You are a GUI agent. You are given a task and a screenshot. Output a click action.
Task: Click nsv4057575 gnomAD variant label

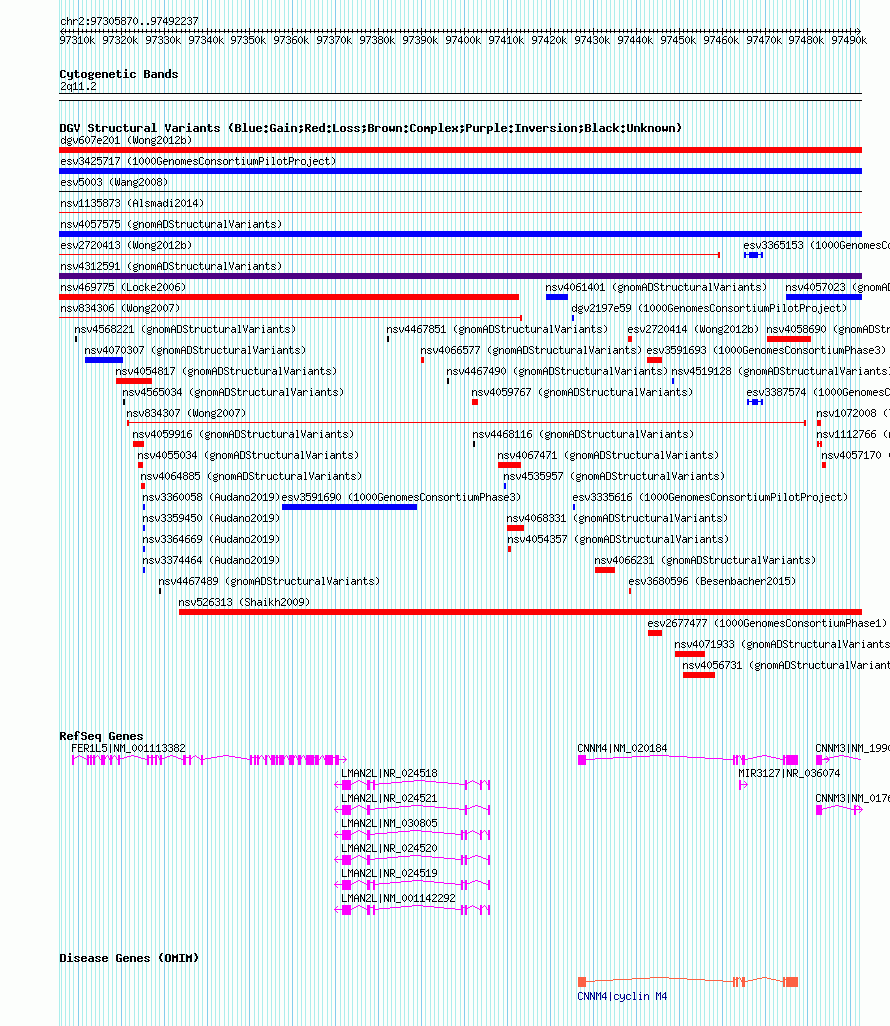[x=171, y=224]
